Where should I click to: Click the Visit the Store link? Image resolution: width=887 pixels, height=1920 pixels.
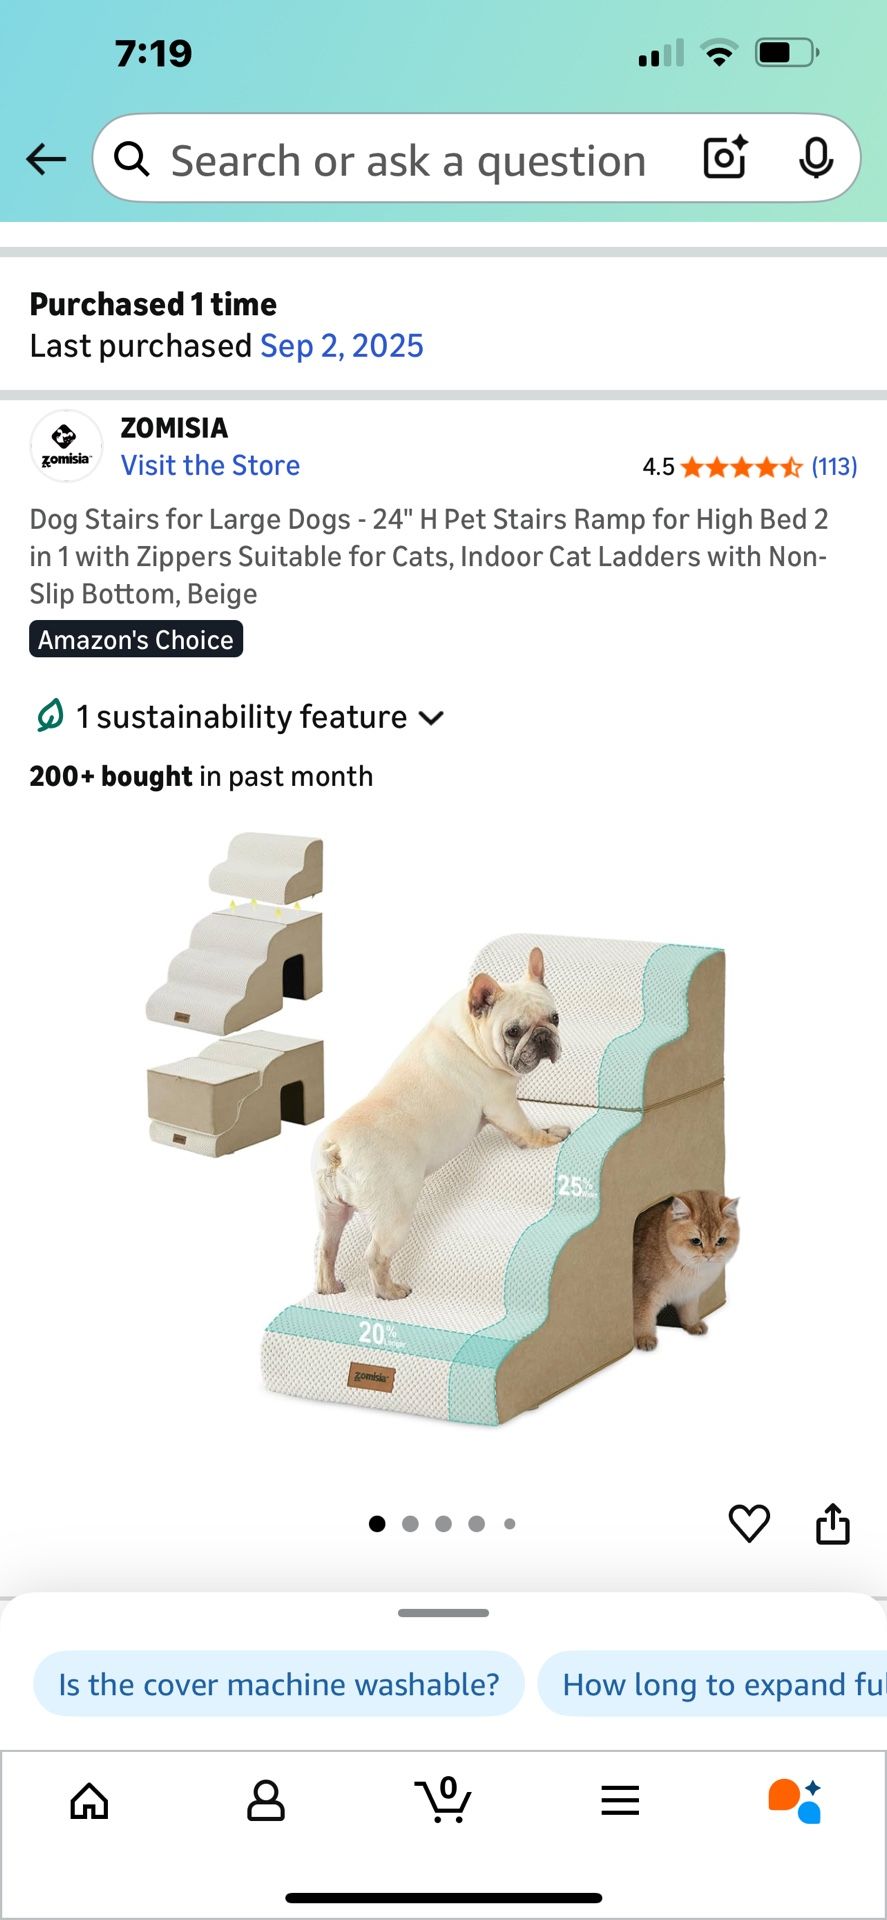click(x=210, y=465)
